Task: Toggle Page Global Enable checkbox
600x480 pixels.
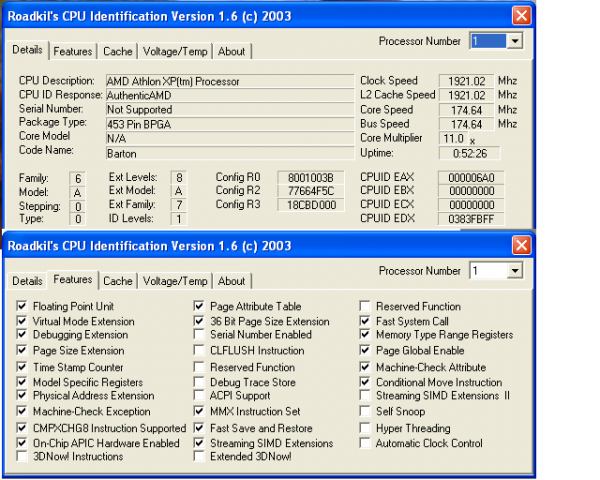Action: click(x=365, y=350)
